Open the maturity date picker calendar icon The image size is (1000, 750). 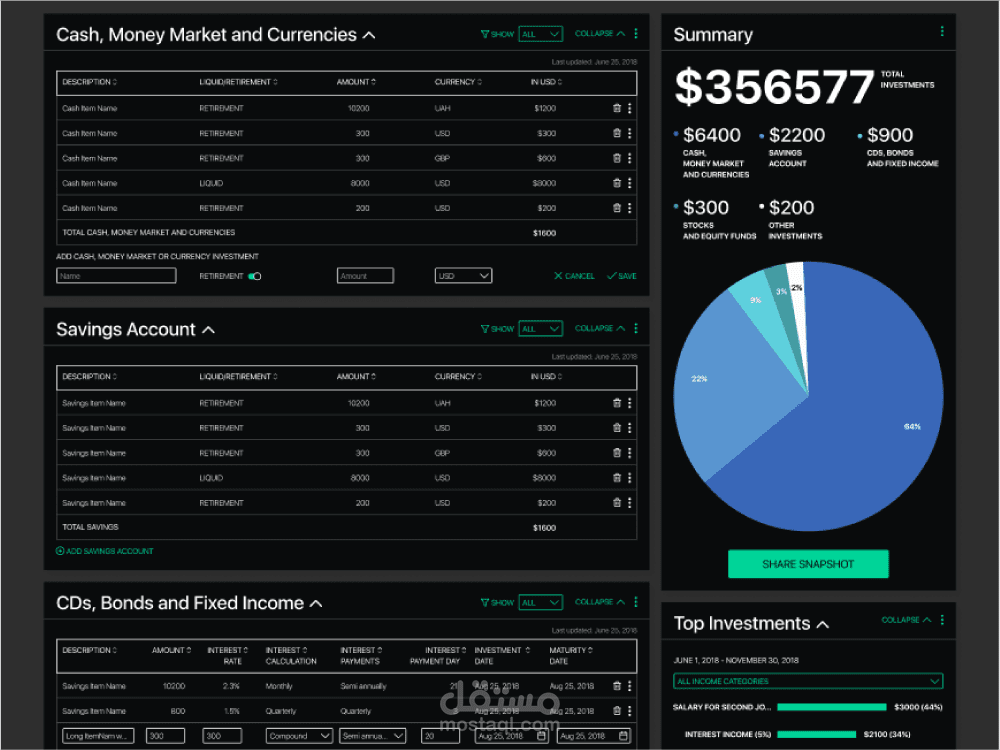tap(624, 736)
